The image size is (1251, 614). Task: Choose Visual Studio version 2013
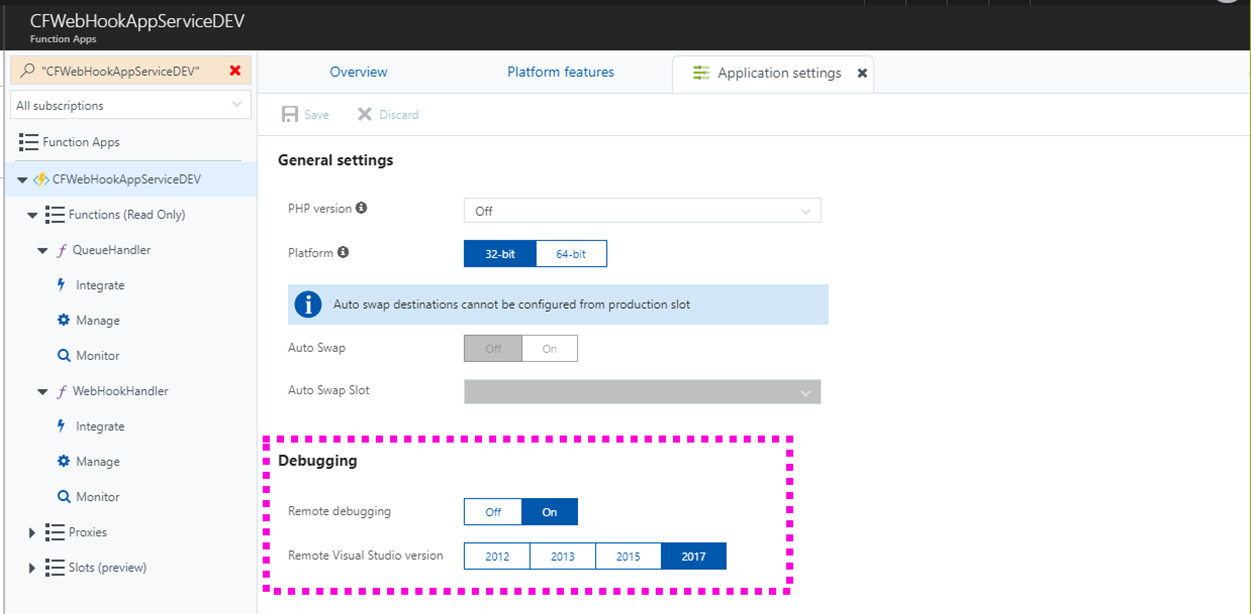[x=563, y=556]
